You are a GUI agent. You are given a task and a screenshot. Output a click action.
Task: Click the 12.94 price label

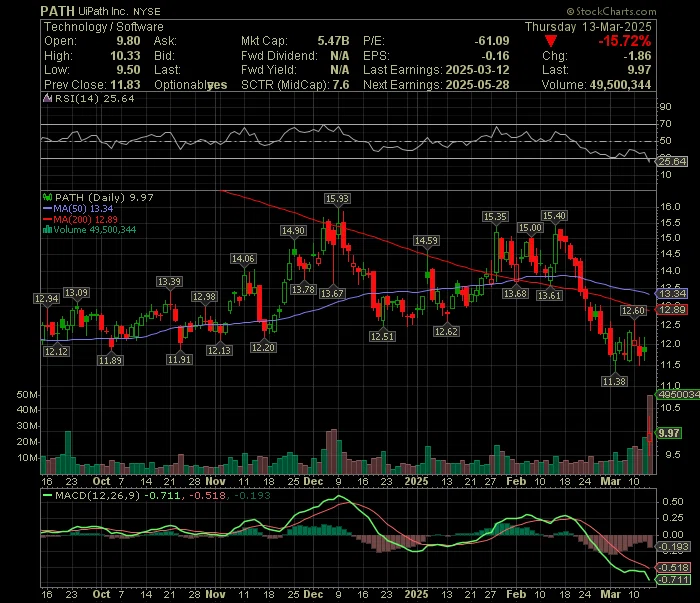46,299
